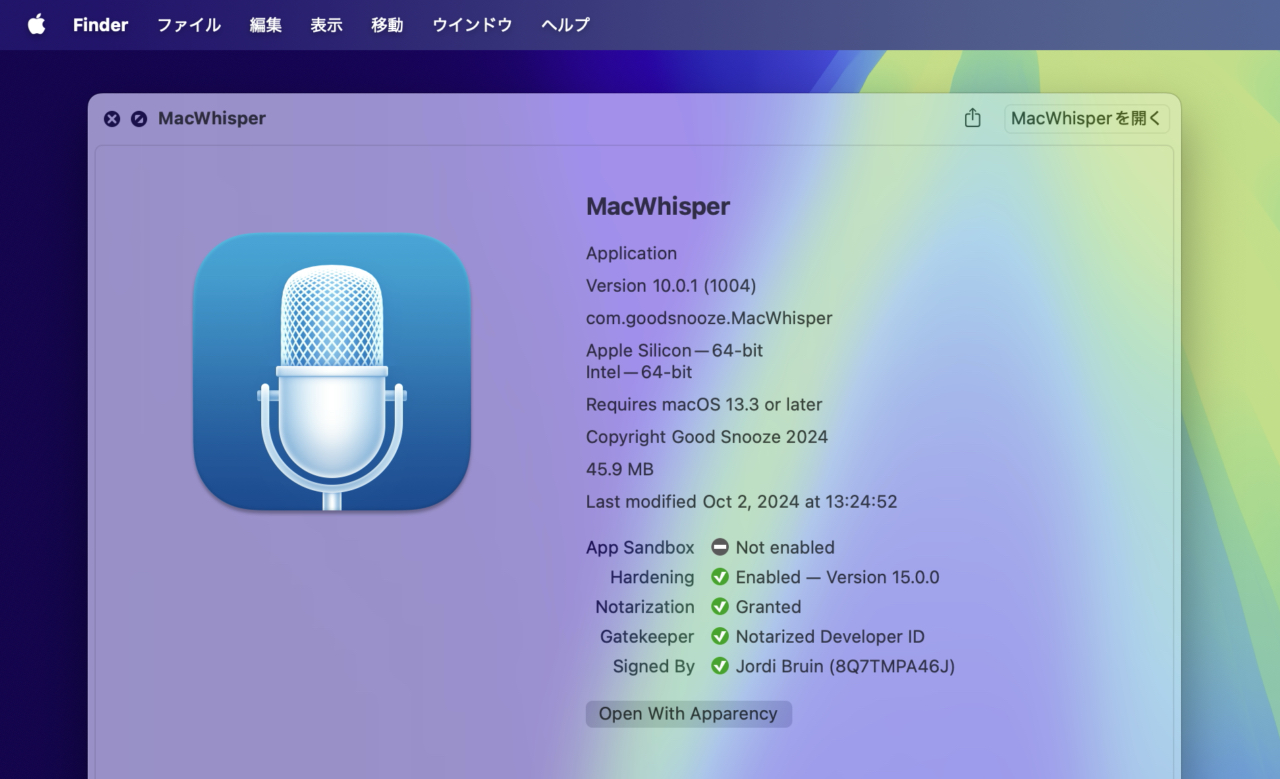Open the 編集 menu
Image resolution: width=1280 pixels, height=779 pixels.
coord(266,25)
